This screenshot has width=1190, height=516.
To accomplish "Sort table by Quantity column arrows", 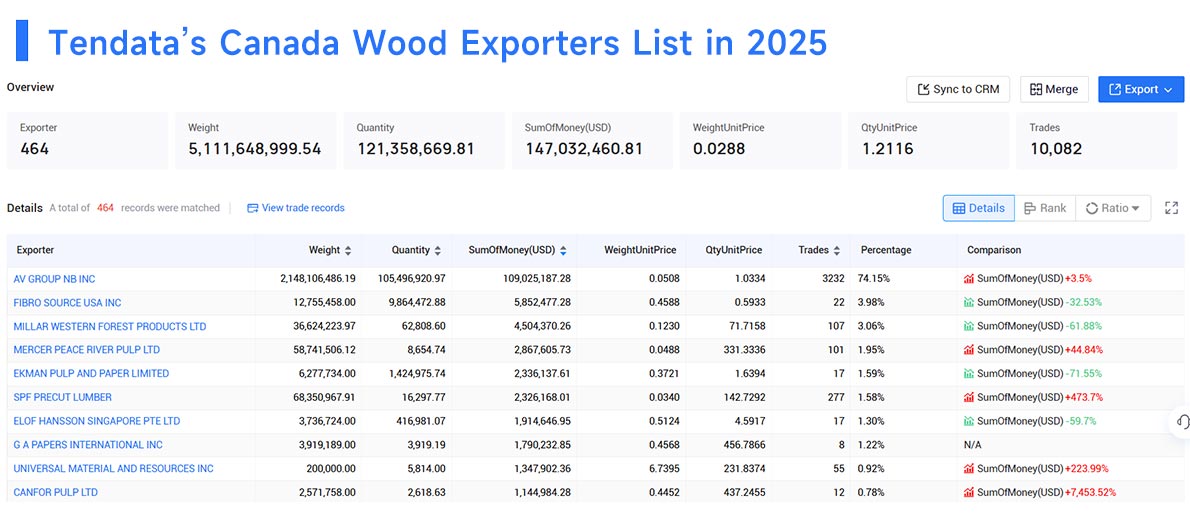I will 438,250.
